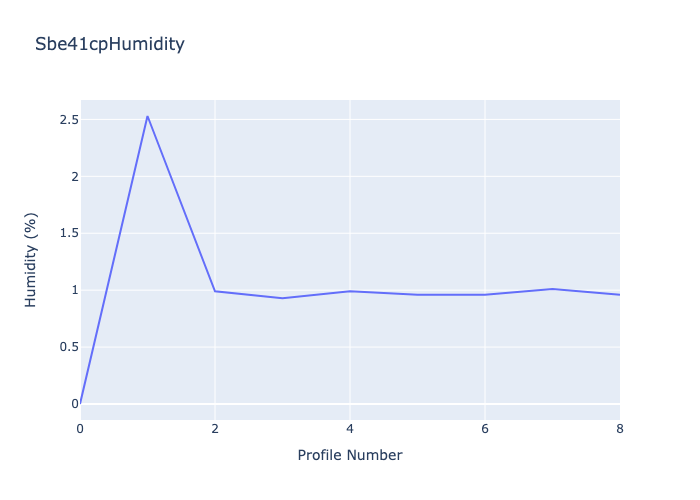Click the Profile Number x-axis label
700x500 pixels.
[350, 455]
